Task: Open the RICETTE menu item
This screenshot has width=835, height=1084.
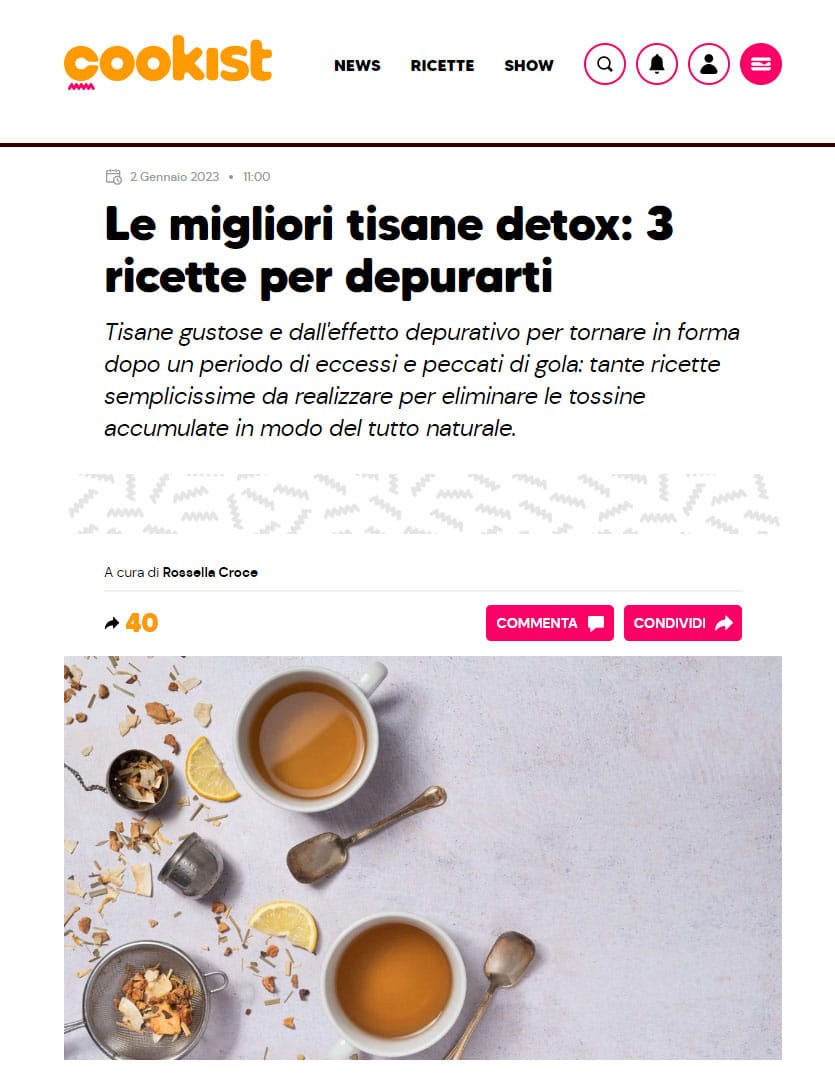Action: 442,66
